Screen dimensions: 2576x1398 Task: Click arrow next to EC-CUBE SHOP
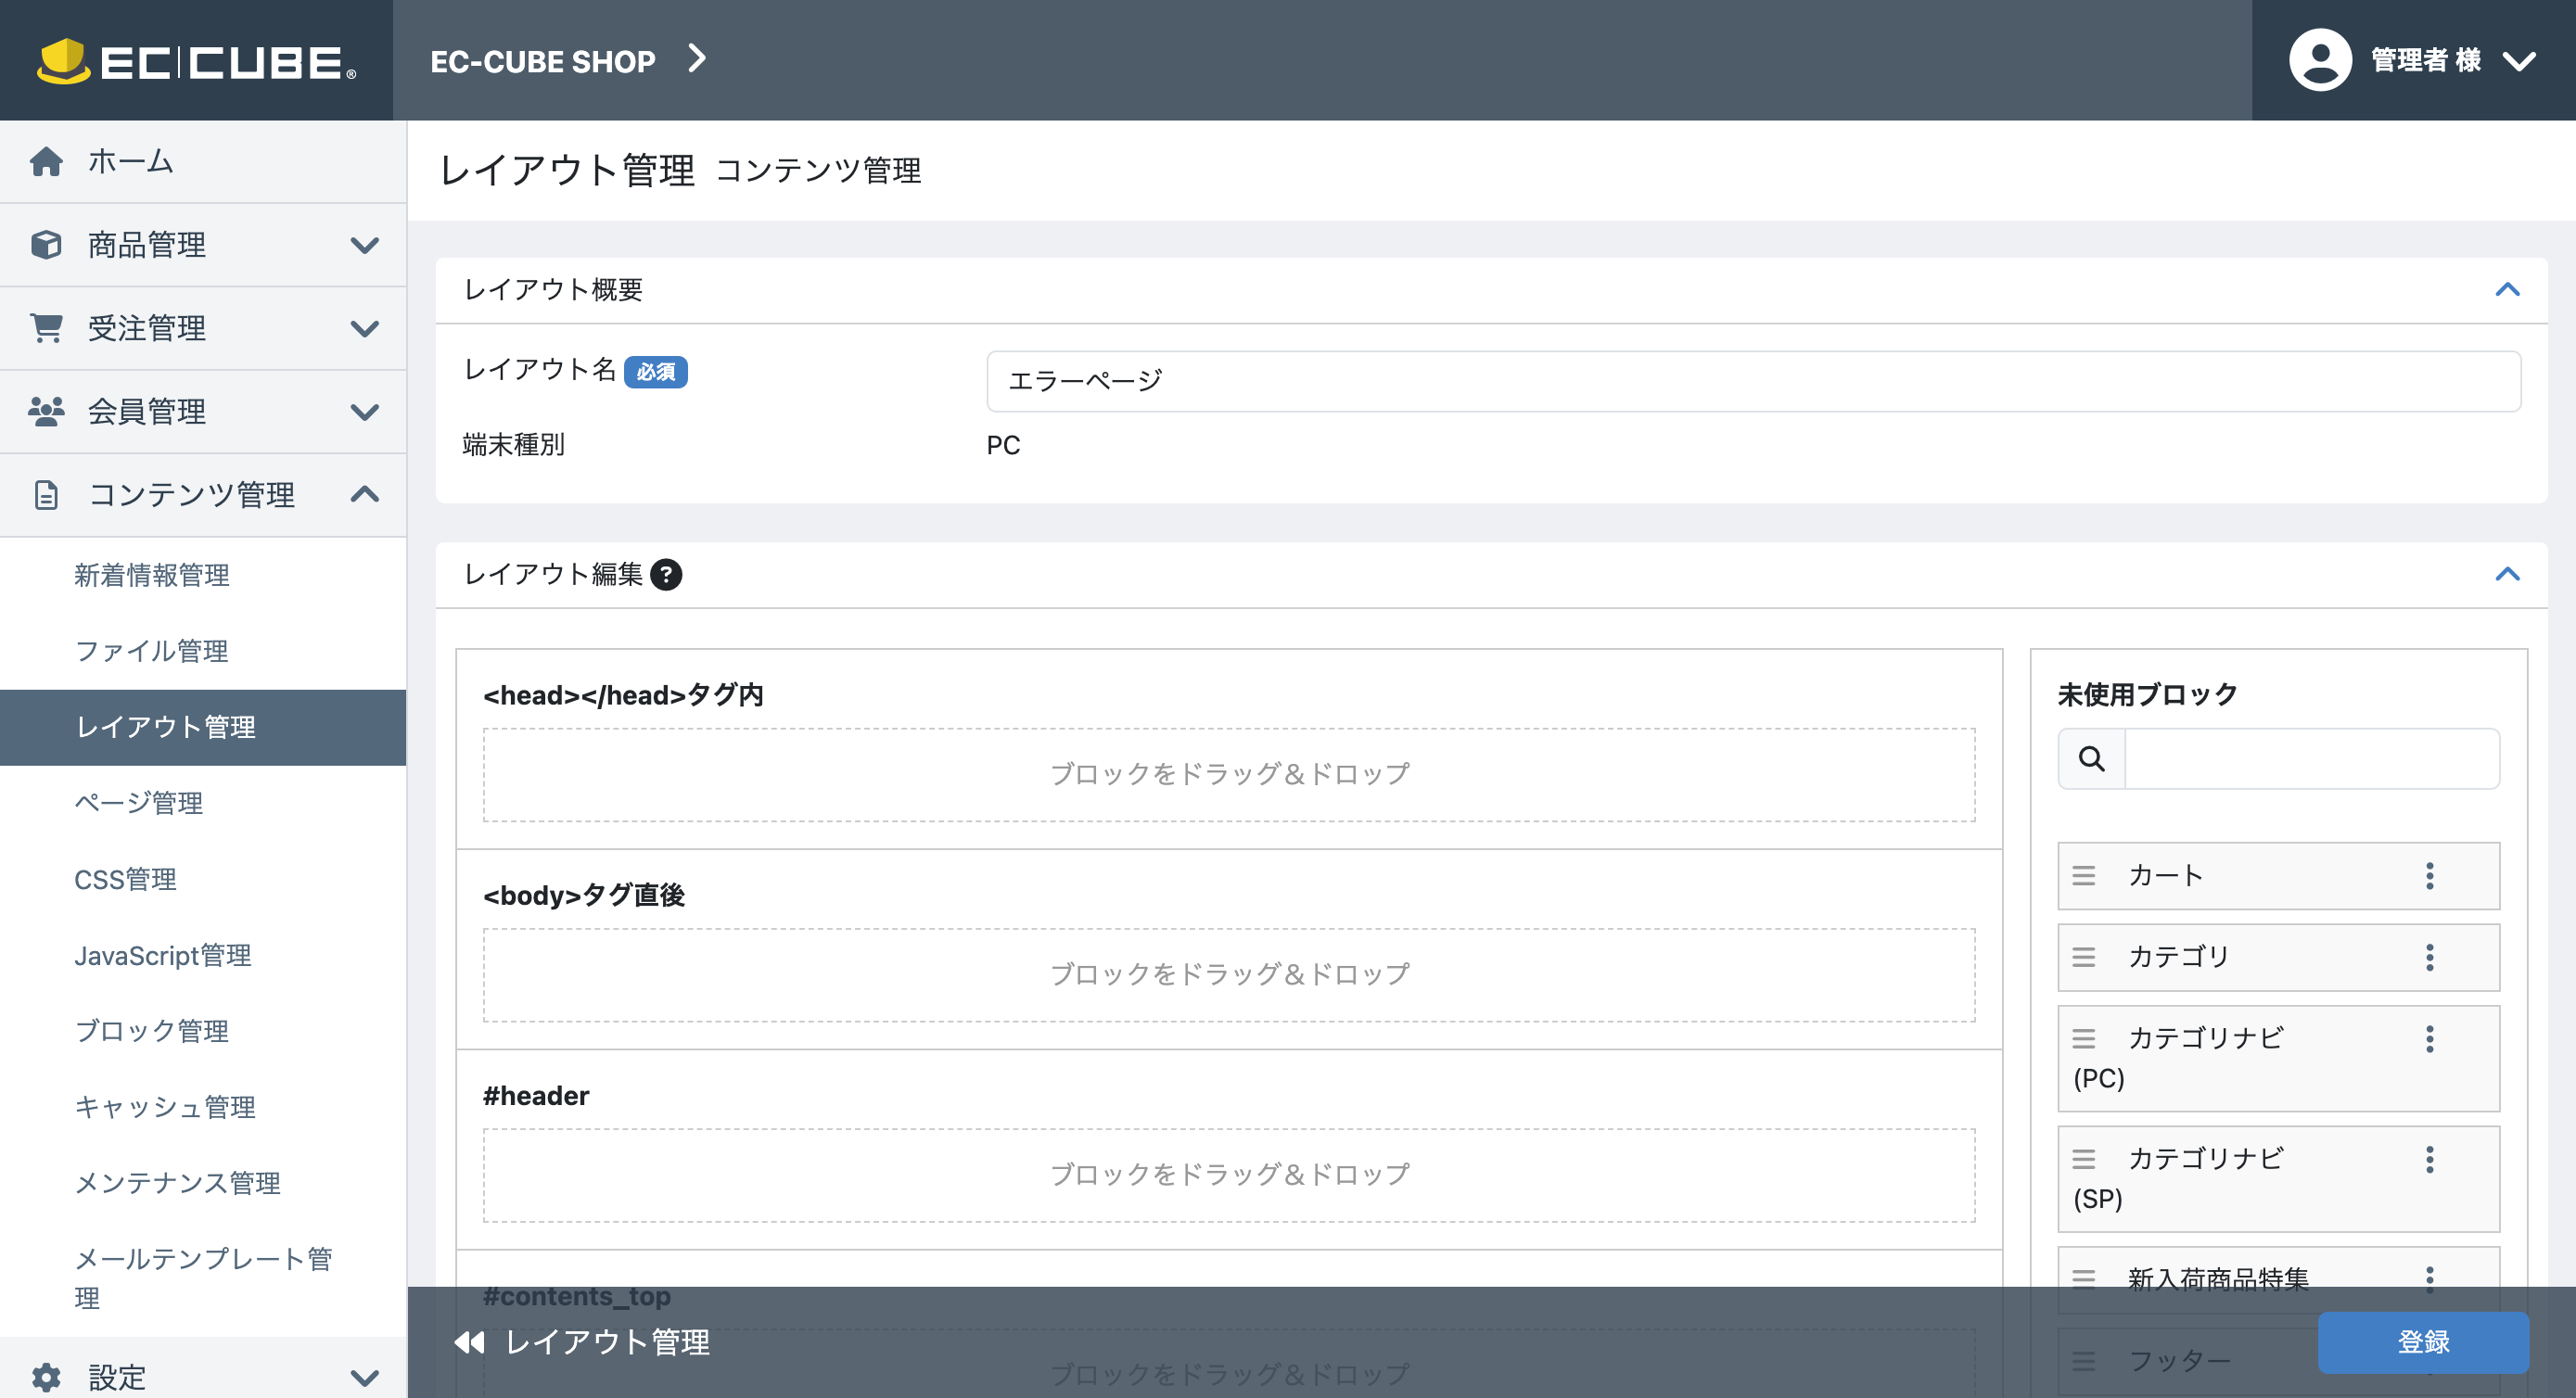point(697,59)
